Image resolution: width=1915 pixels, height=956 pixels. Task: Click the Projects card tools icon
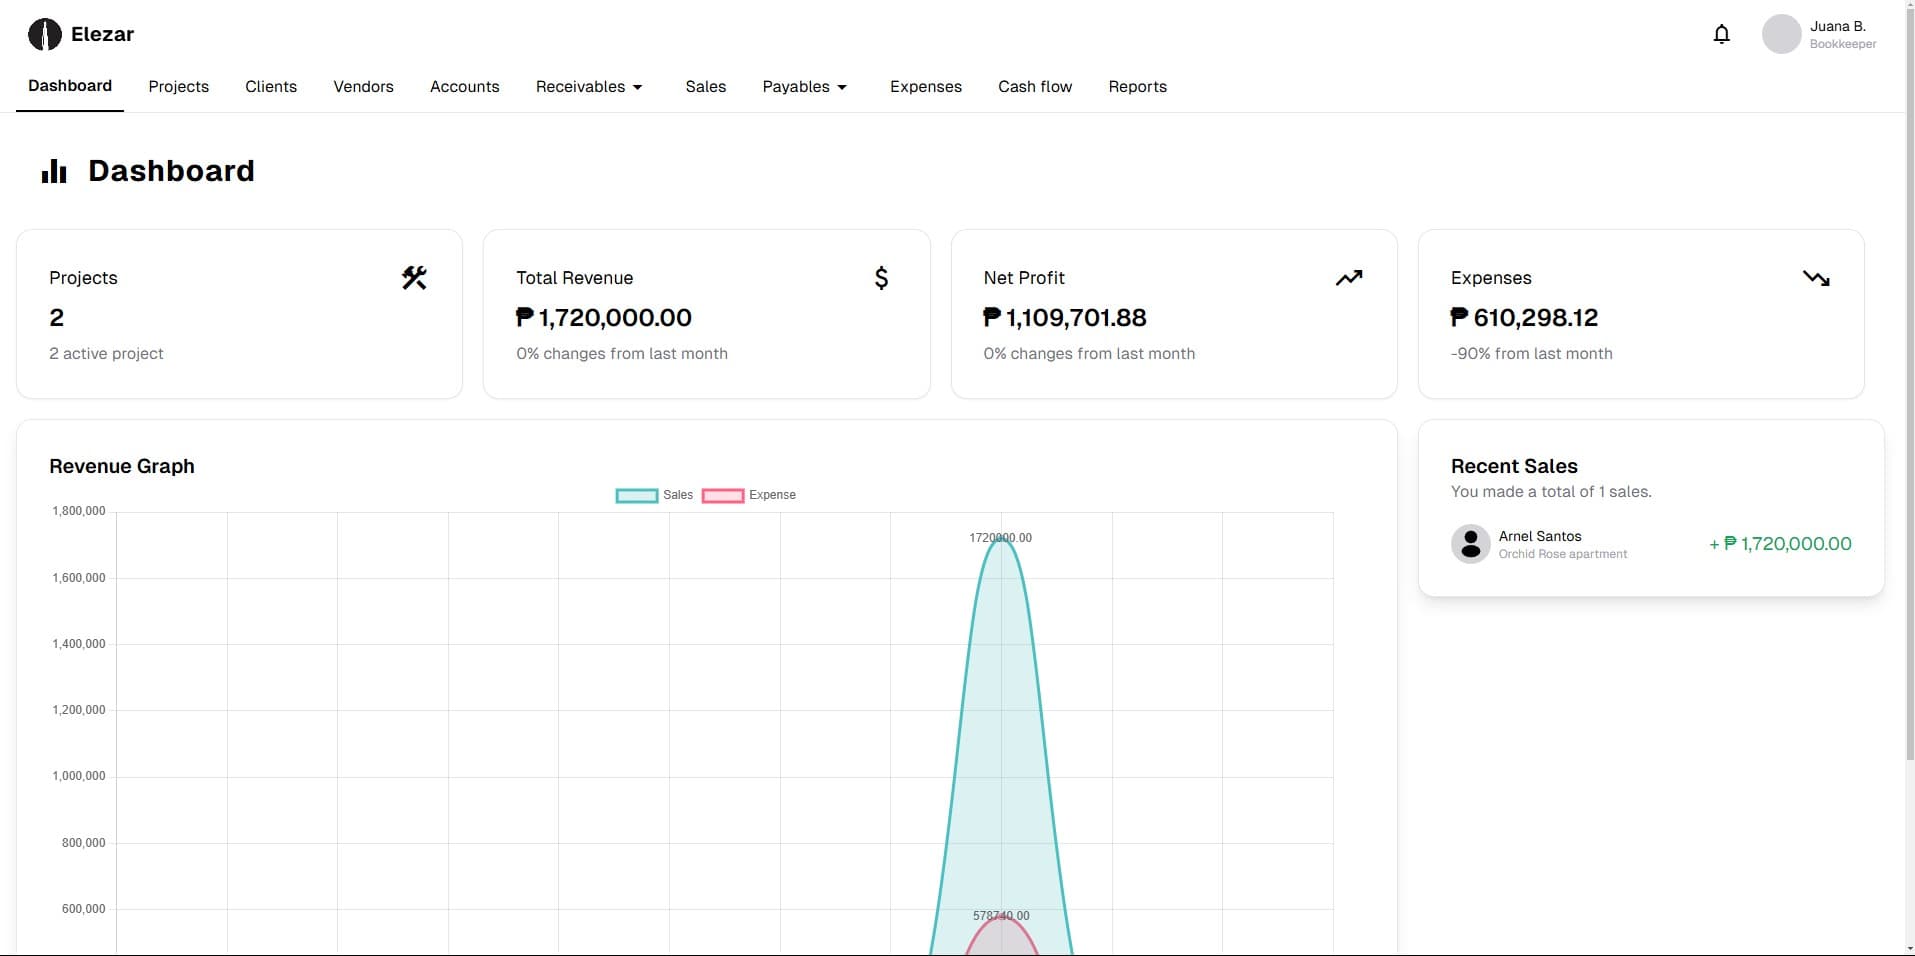(414, 278)
